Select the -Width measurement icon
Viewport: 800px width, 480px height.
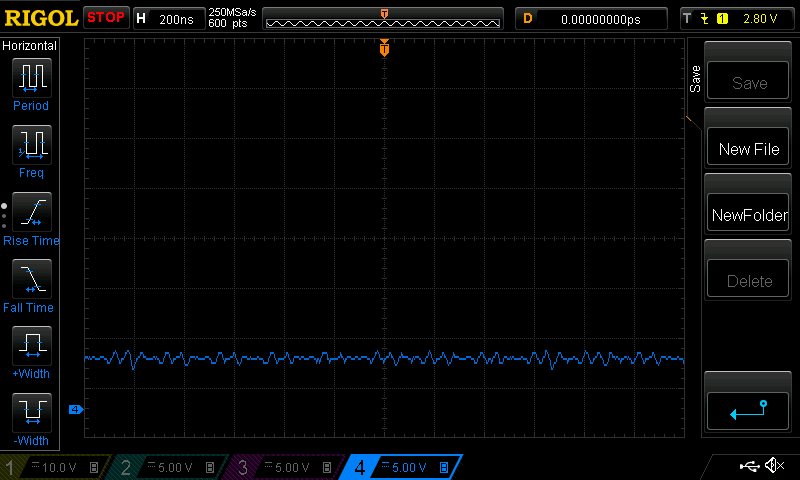[31, 414]
